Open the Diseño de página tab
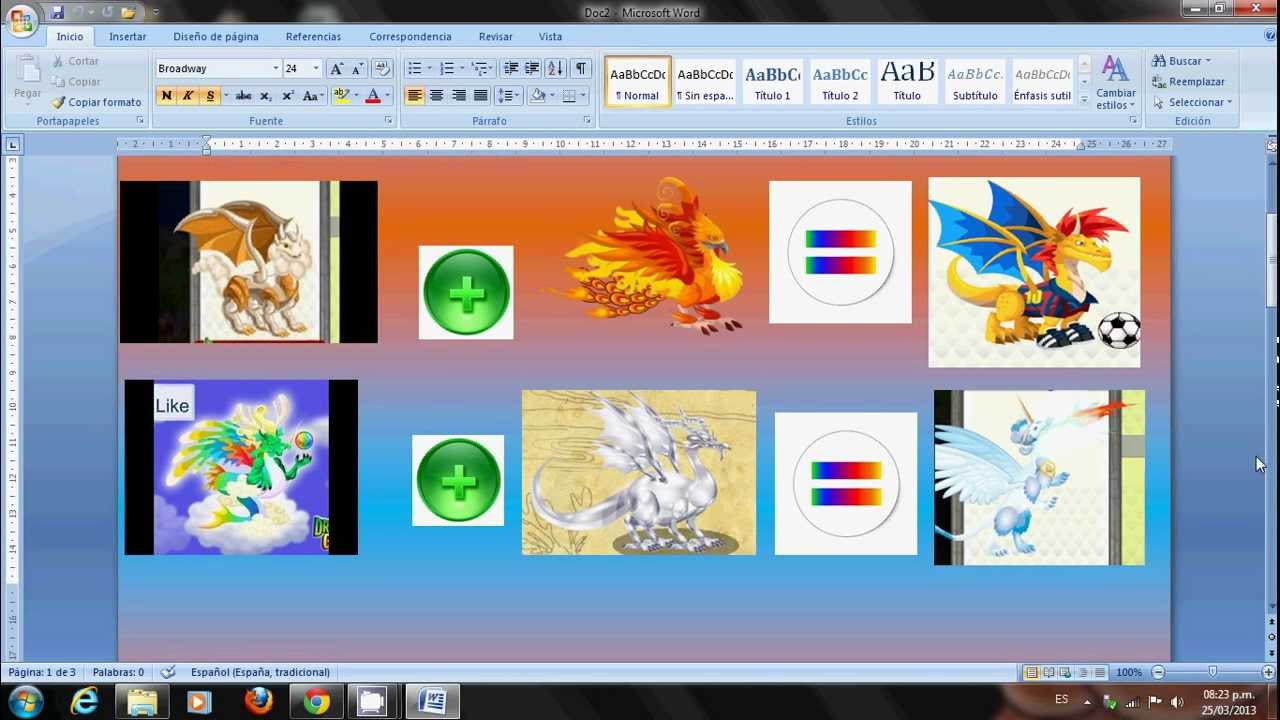1280x720 pixels. point(216,36)
